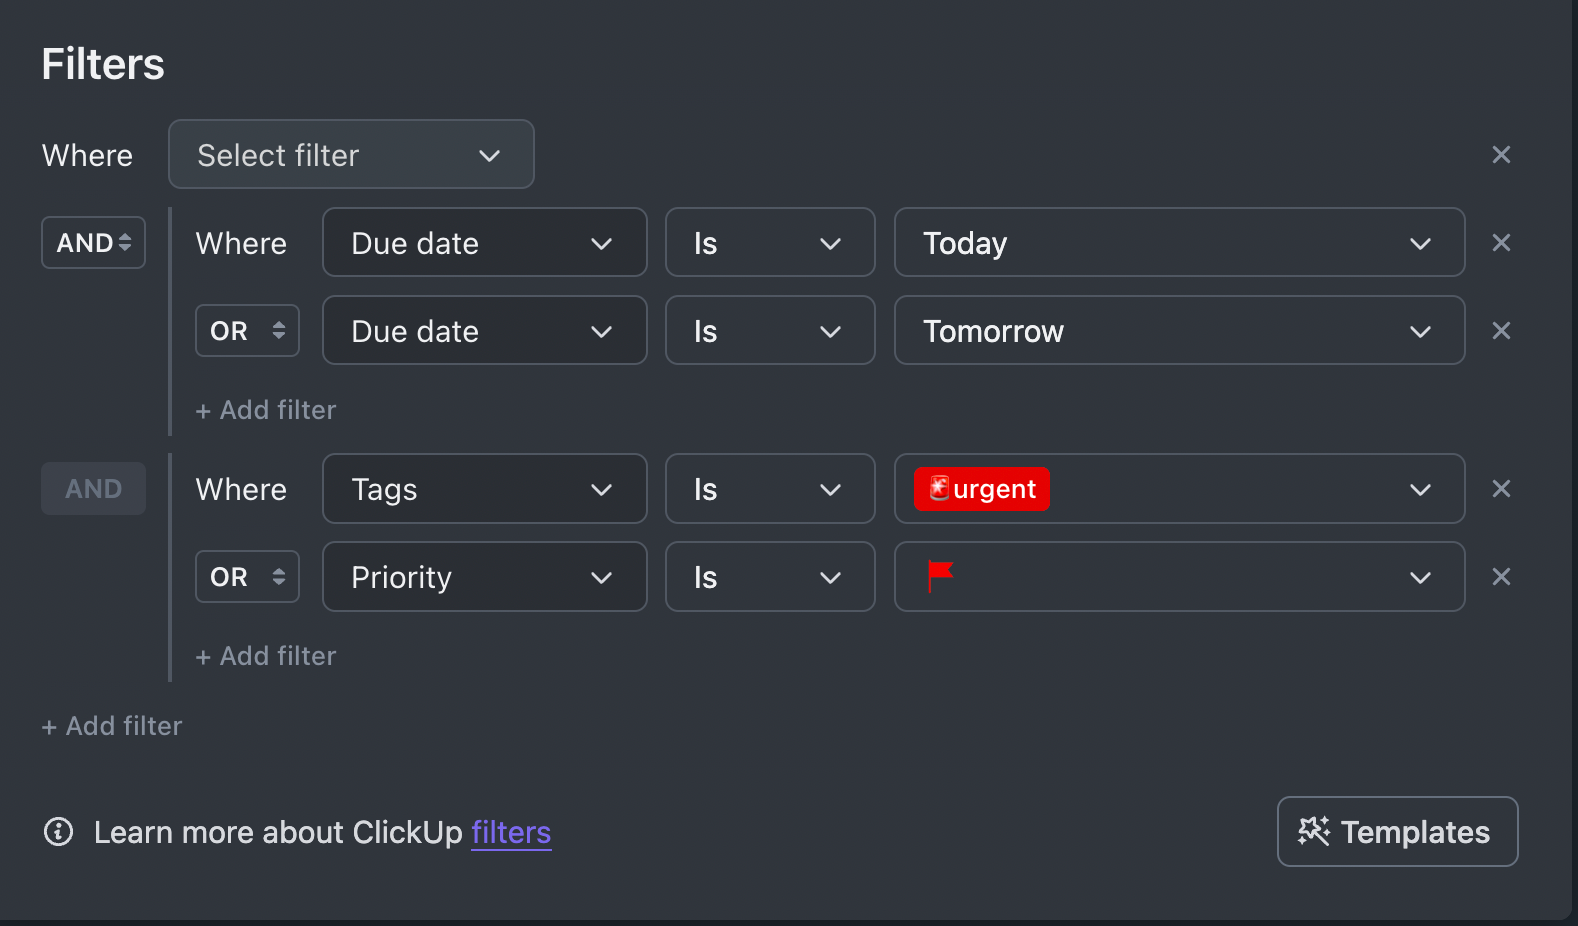Toggle the OR operator before Due date
This screenshot has width=1578, height=926.
pos(247,331)
